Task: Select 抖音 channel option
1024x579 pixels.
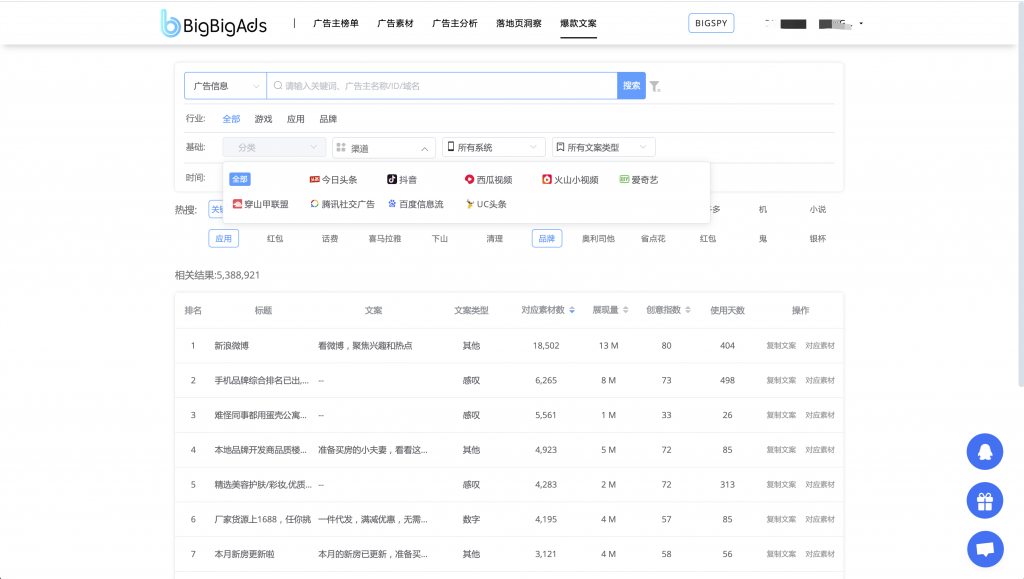Action: [x=402, y=180]
